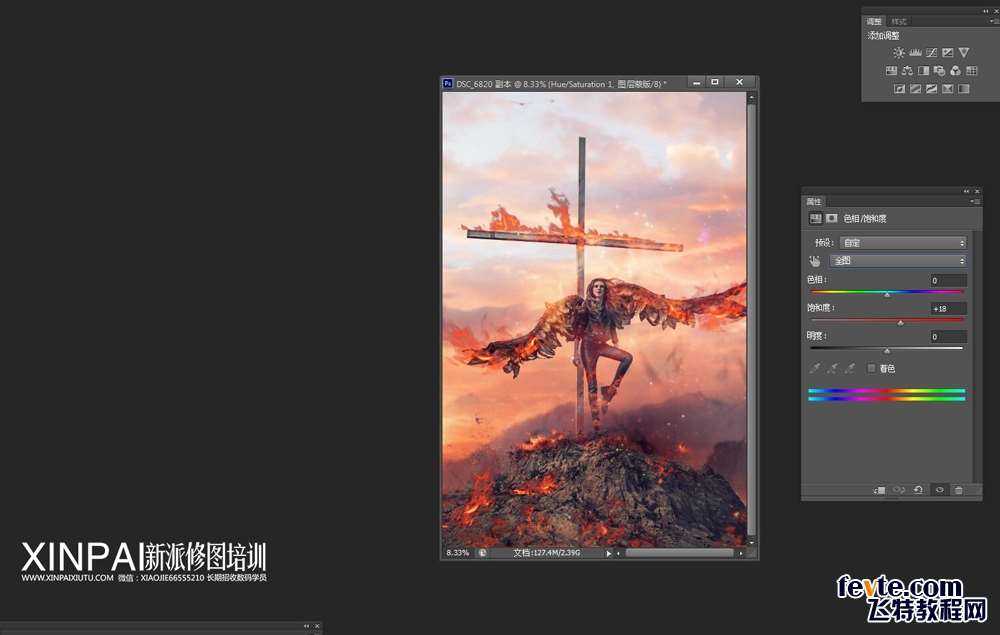Pick the add-to-sample eyedropper (middle)

832,369
